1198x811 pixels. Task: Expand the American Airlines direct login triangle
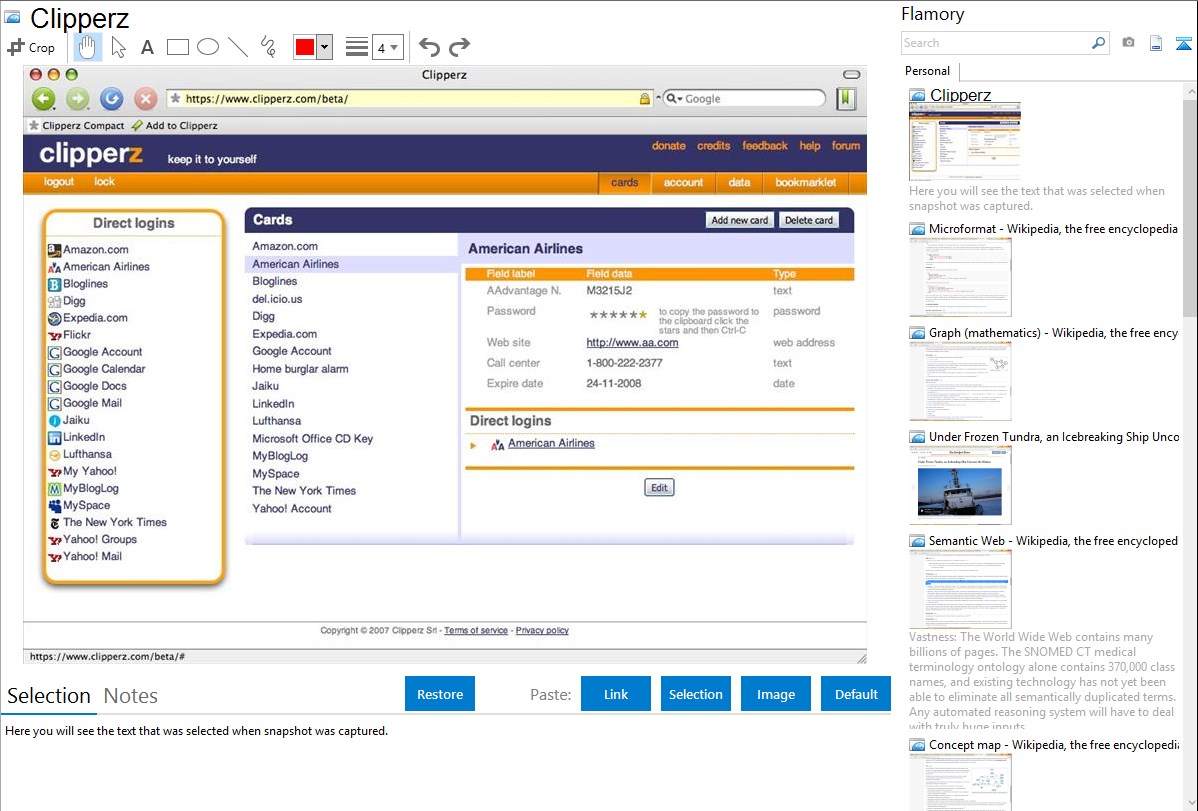point(473,445)
